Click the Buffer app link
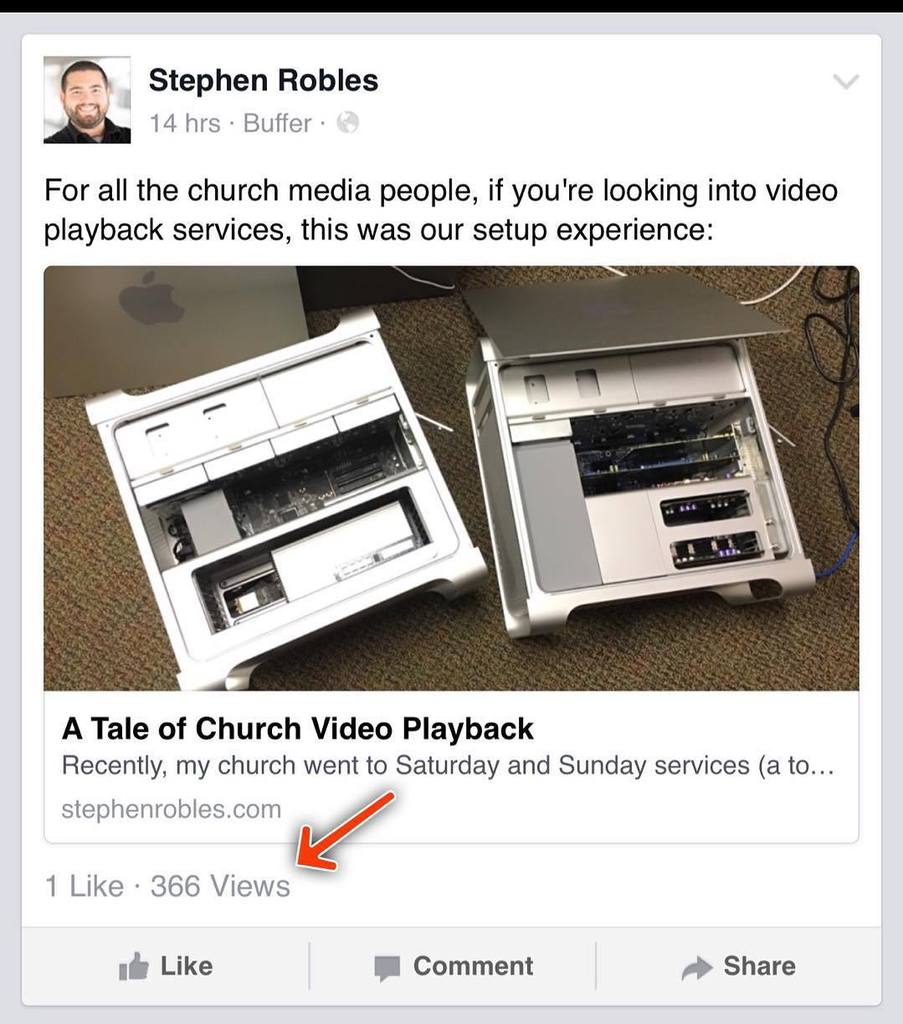 click(277, 123)
